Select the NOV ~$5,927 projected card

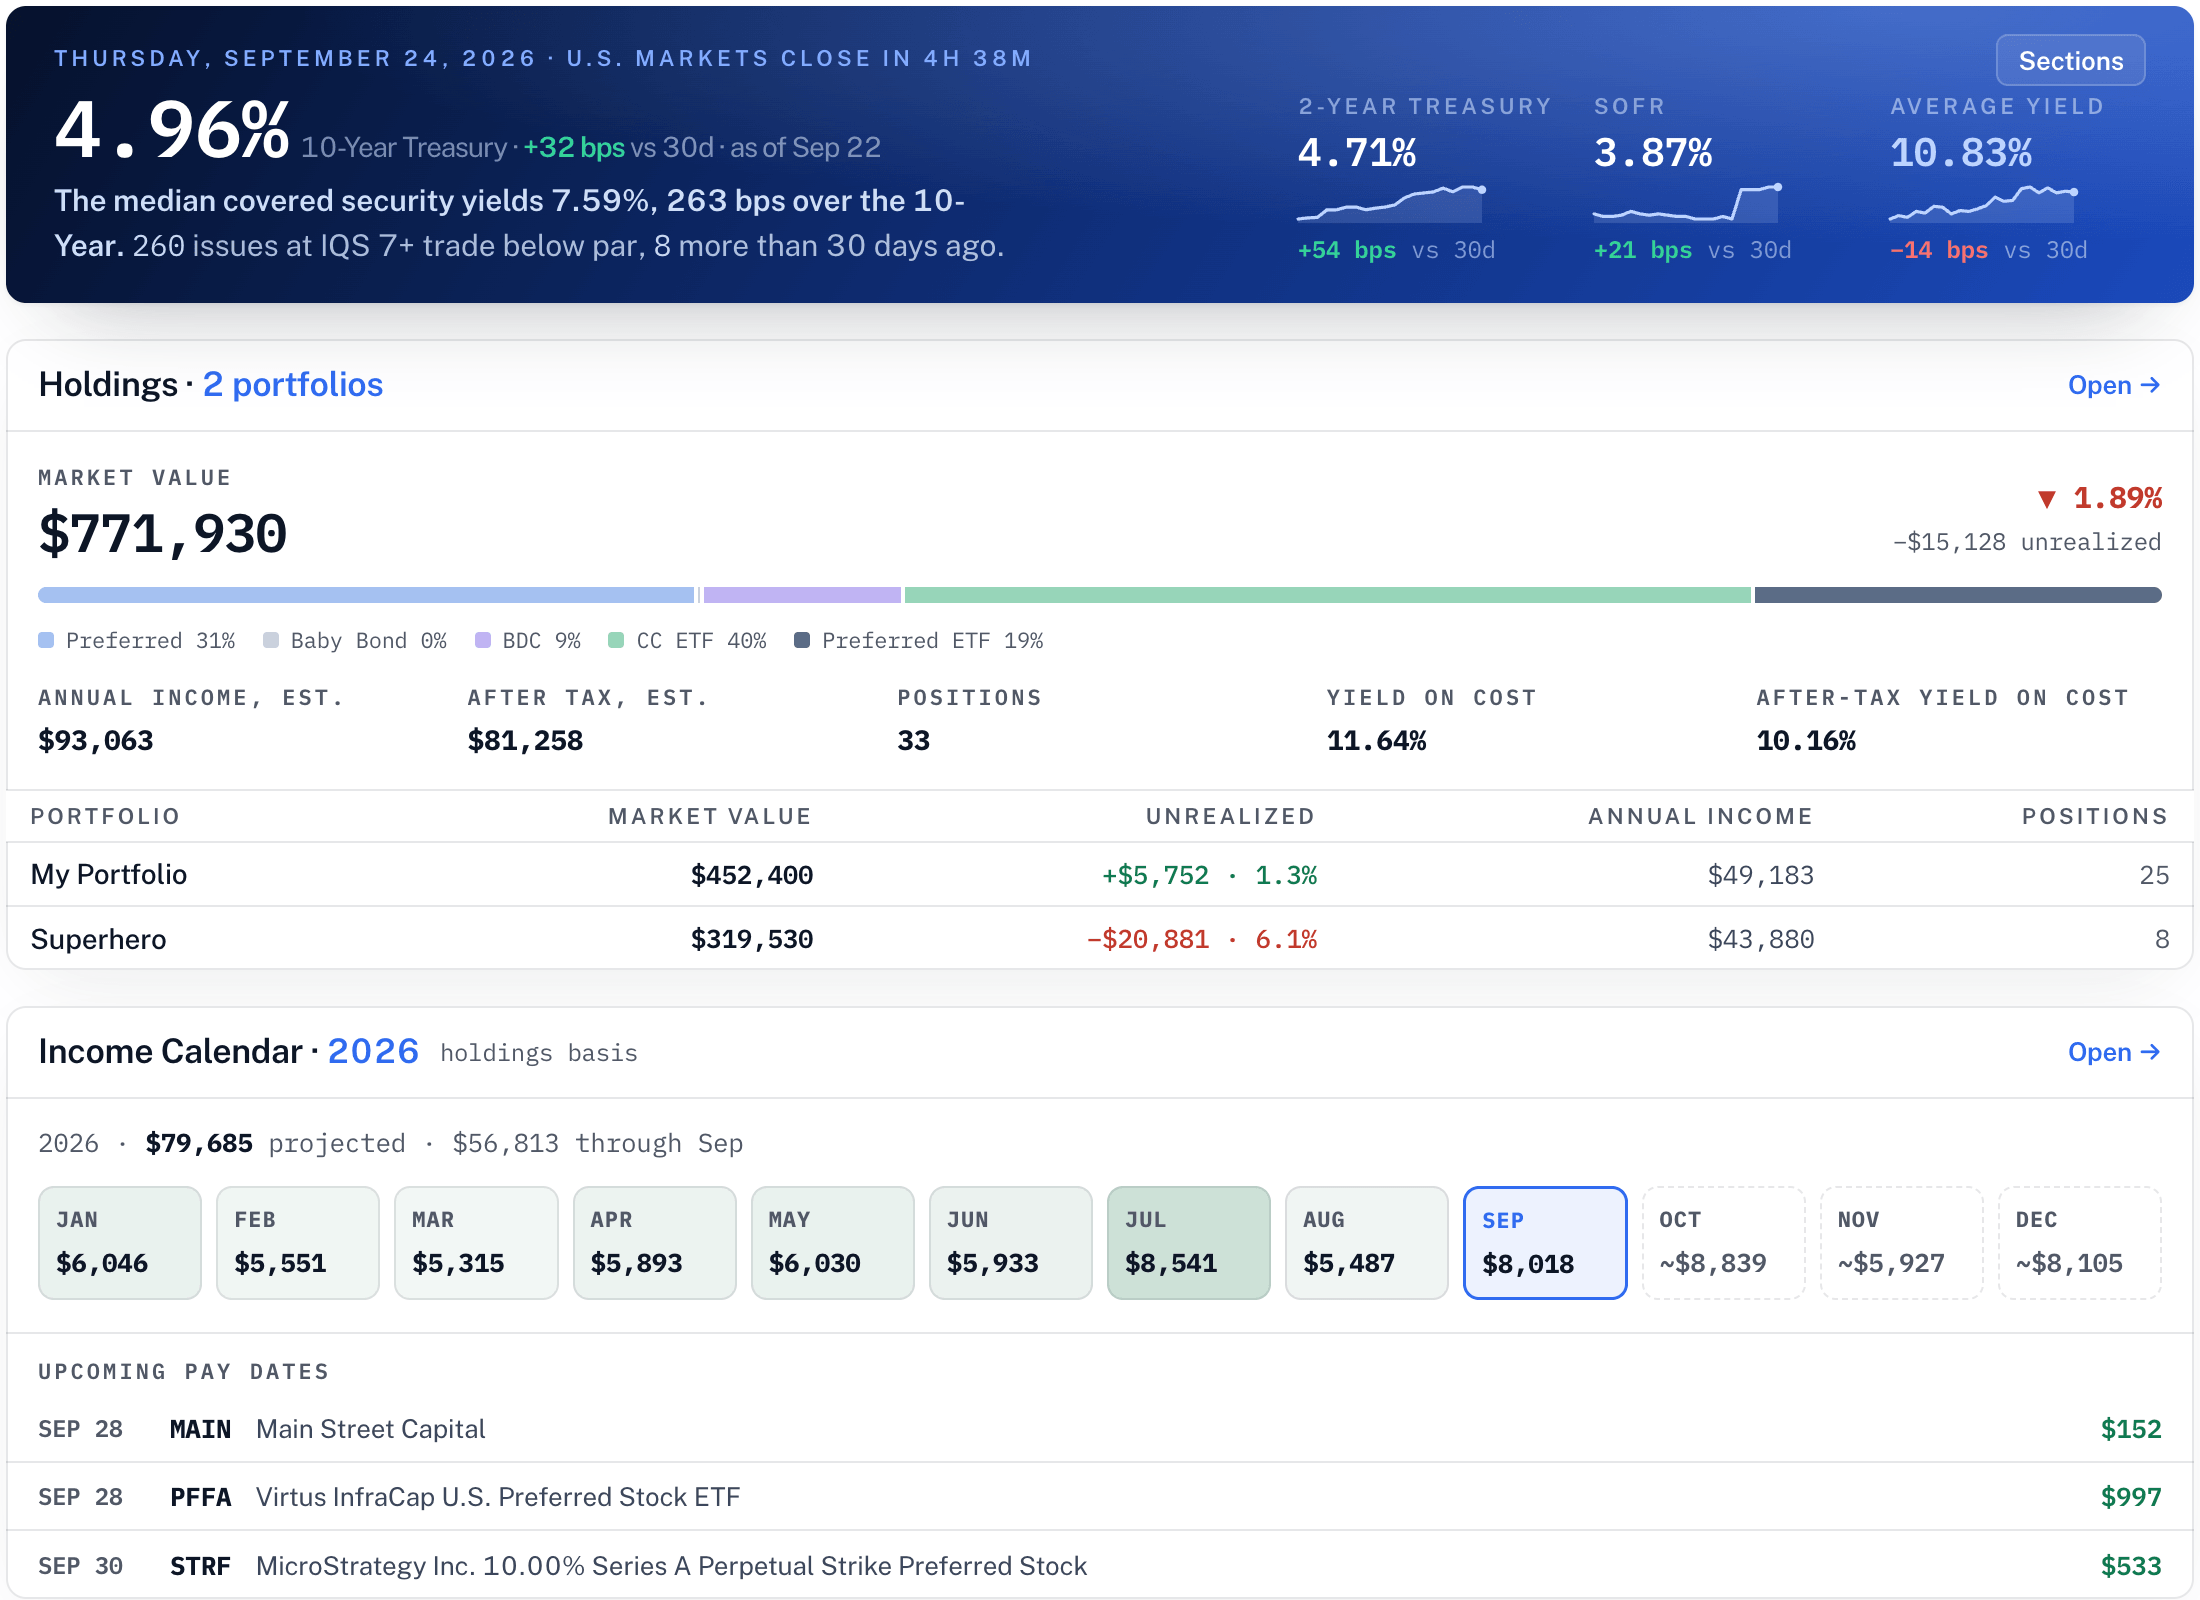click(1902, 1243)
